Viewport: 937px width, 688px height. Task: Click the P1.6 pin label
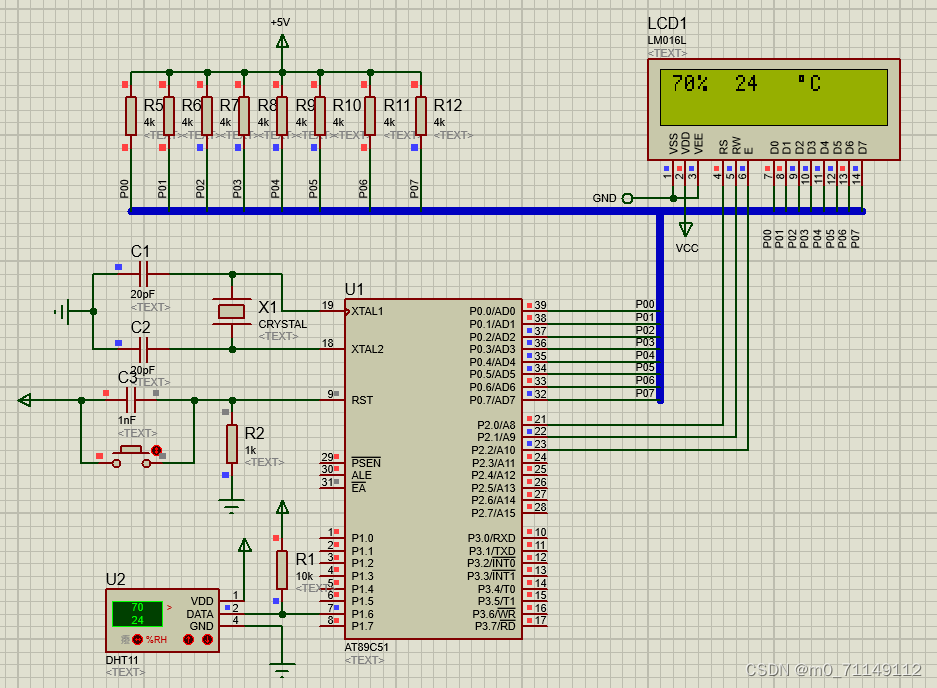[362, 614]
